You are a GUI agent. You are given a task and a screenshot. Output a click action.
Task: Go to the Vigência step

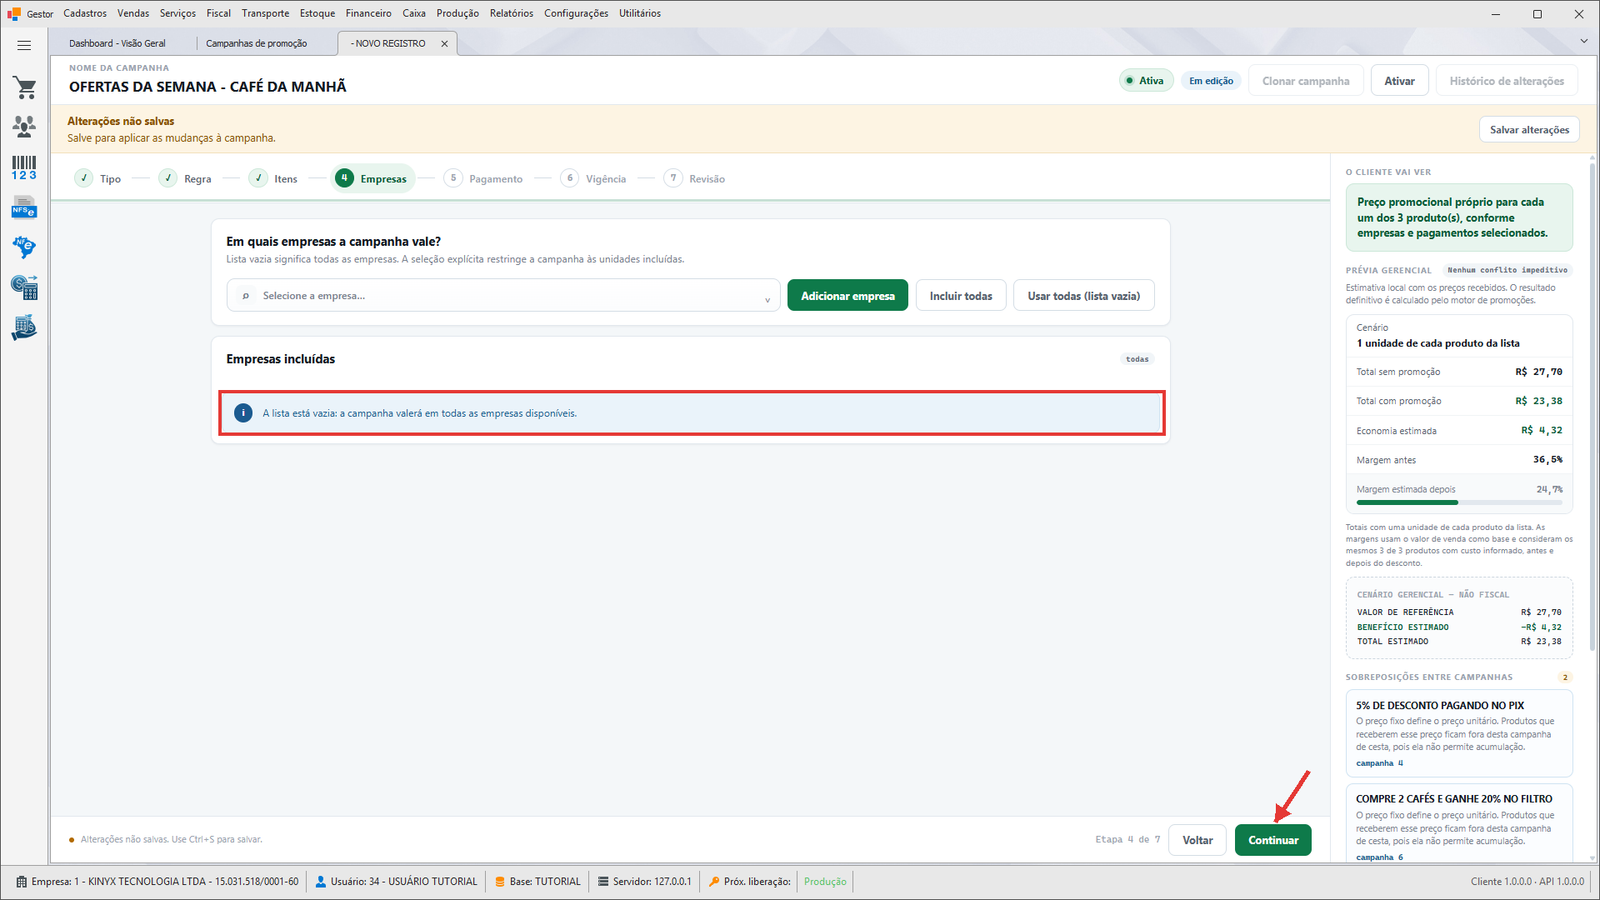pyautogui.click(x=594, y=179)
